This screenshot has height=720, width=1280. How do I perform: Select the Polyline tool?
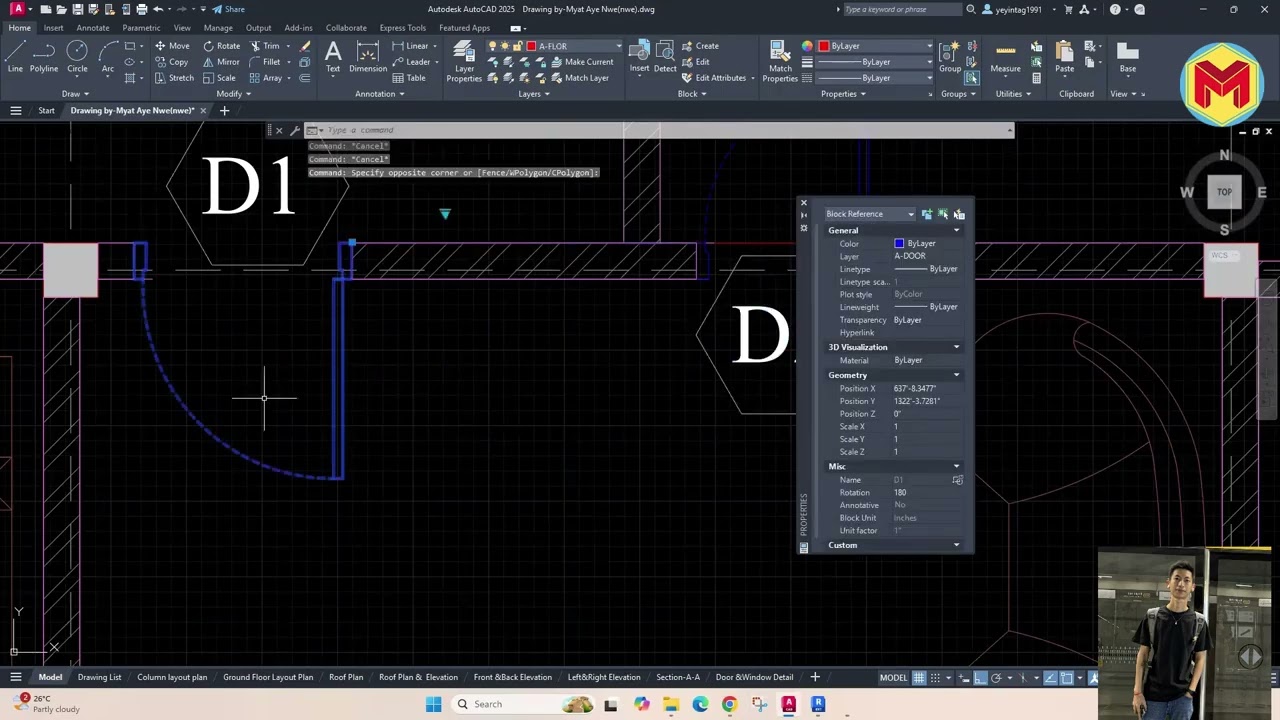click(x=44, y=57)
